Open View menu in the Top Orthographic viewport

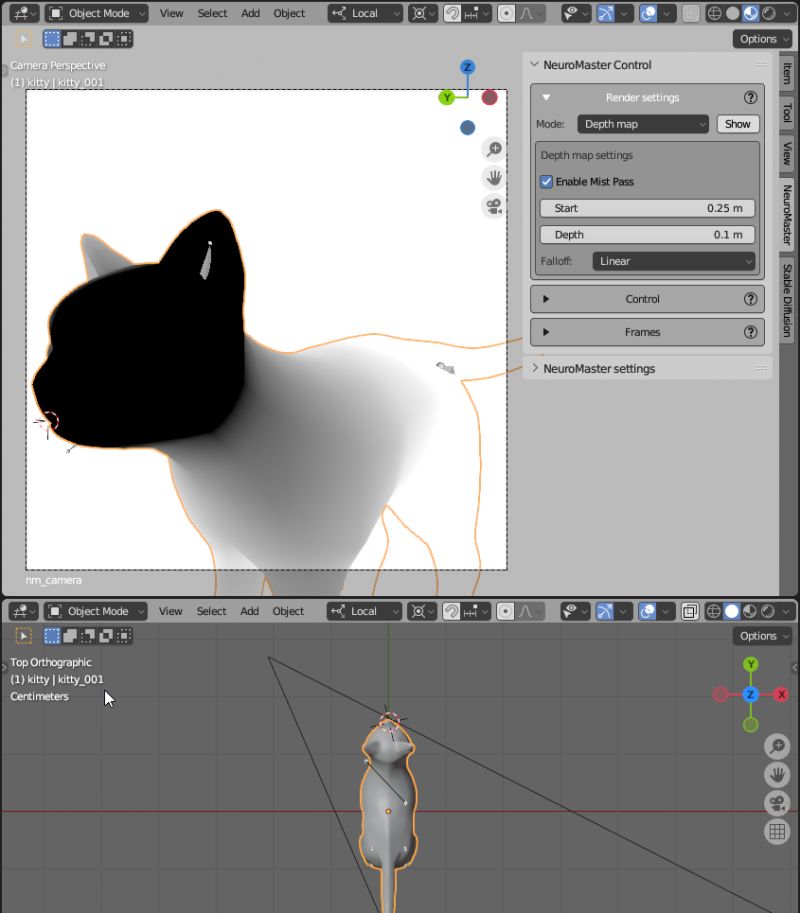pyautogui.click(x=170, y=611)
